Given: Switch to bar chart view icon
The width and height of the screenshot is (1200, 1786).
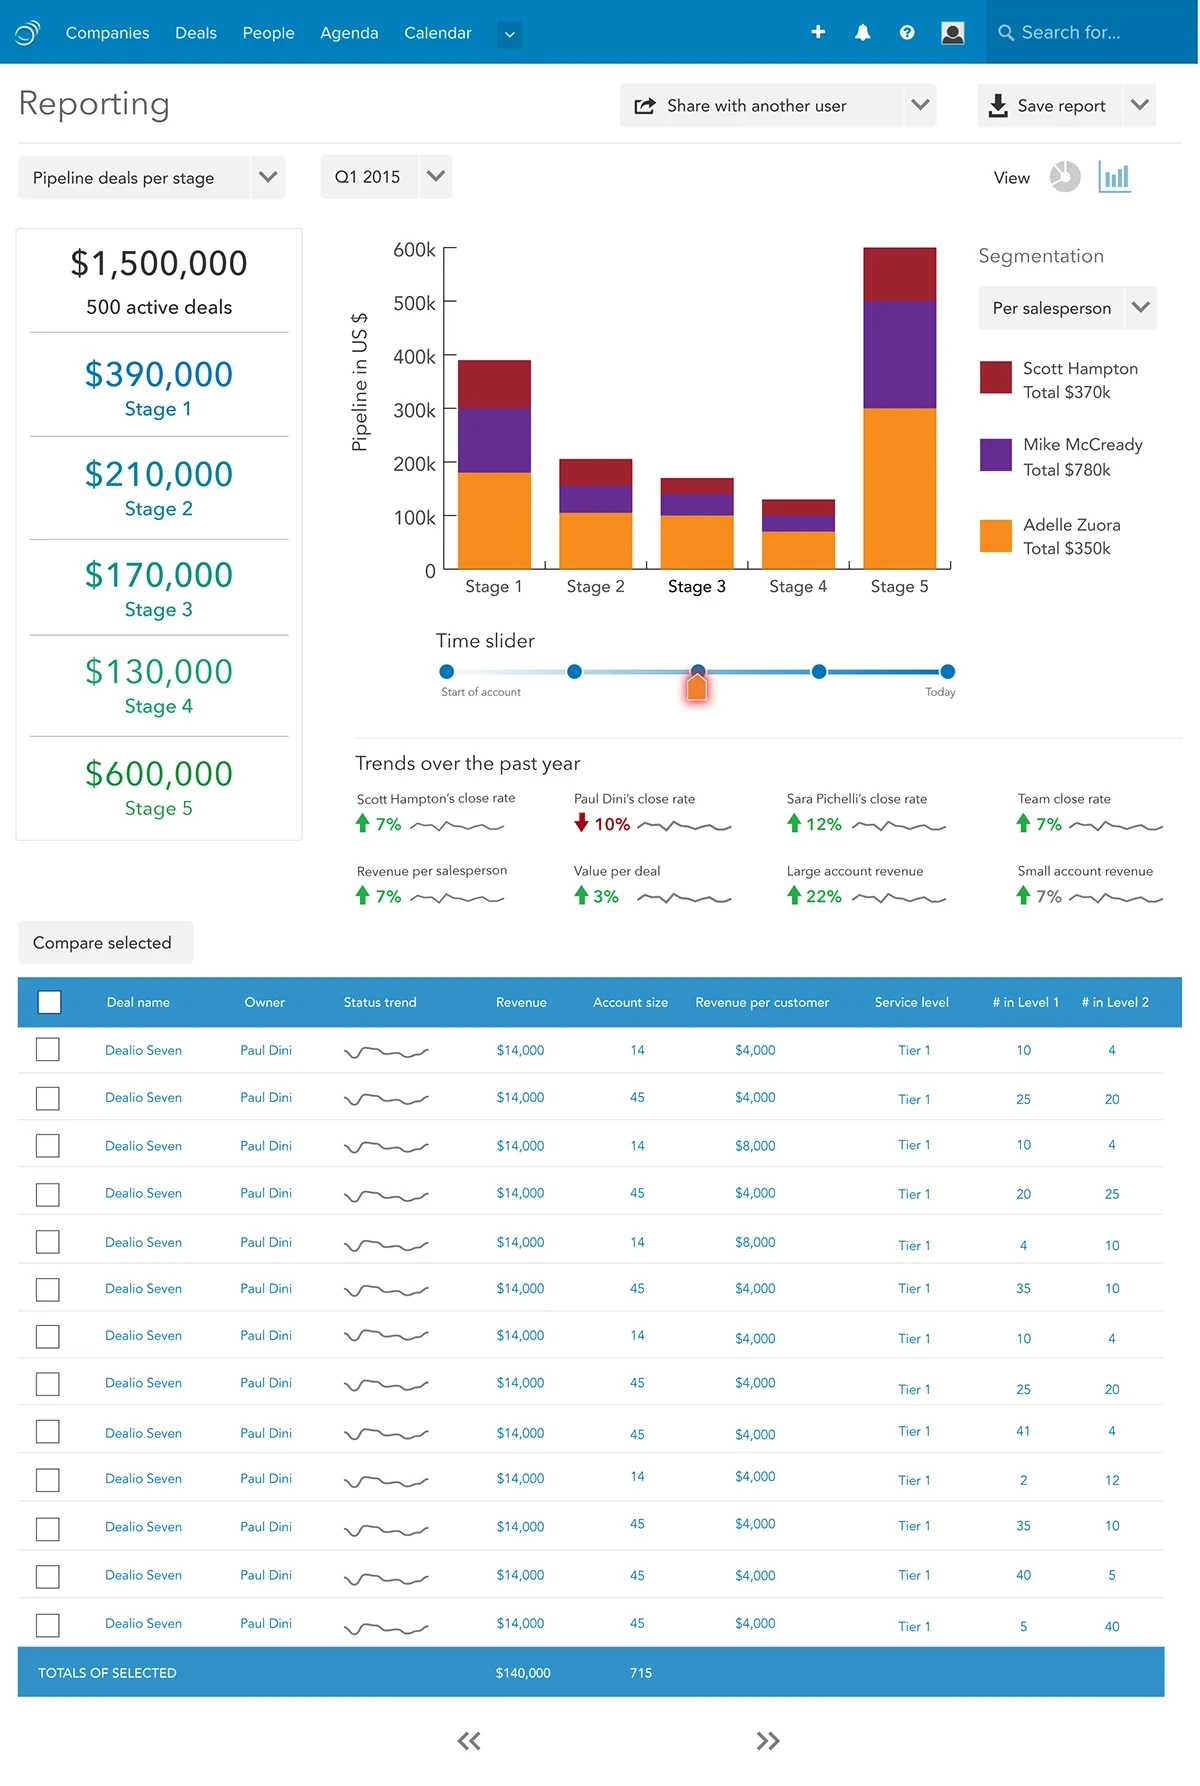Looking at the screenshot, I should click(1115, 177).
